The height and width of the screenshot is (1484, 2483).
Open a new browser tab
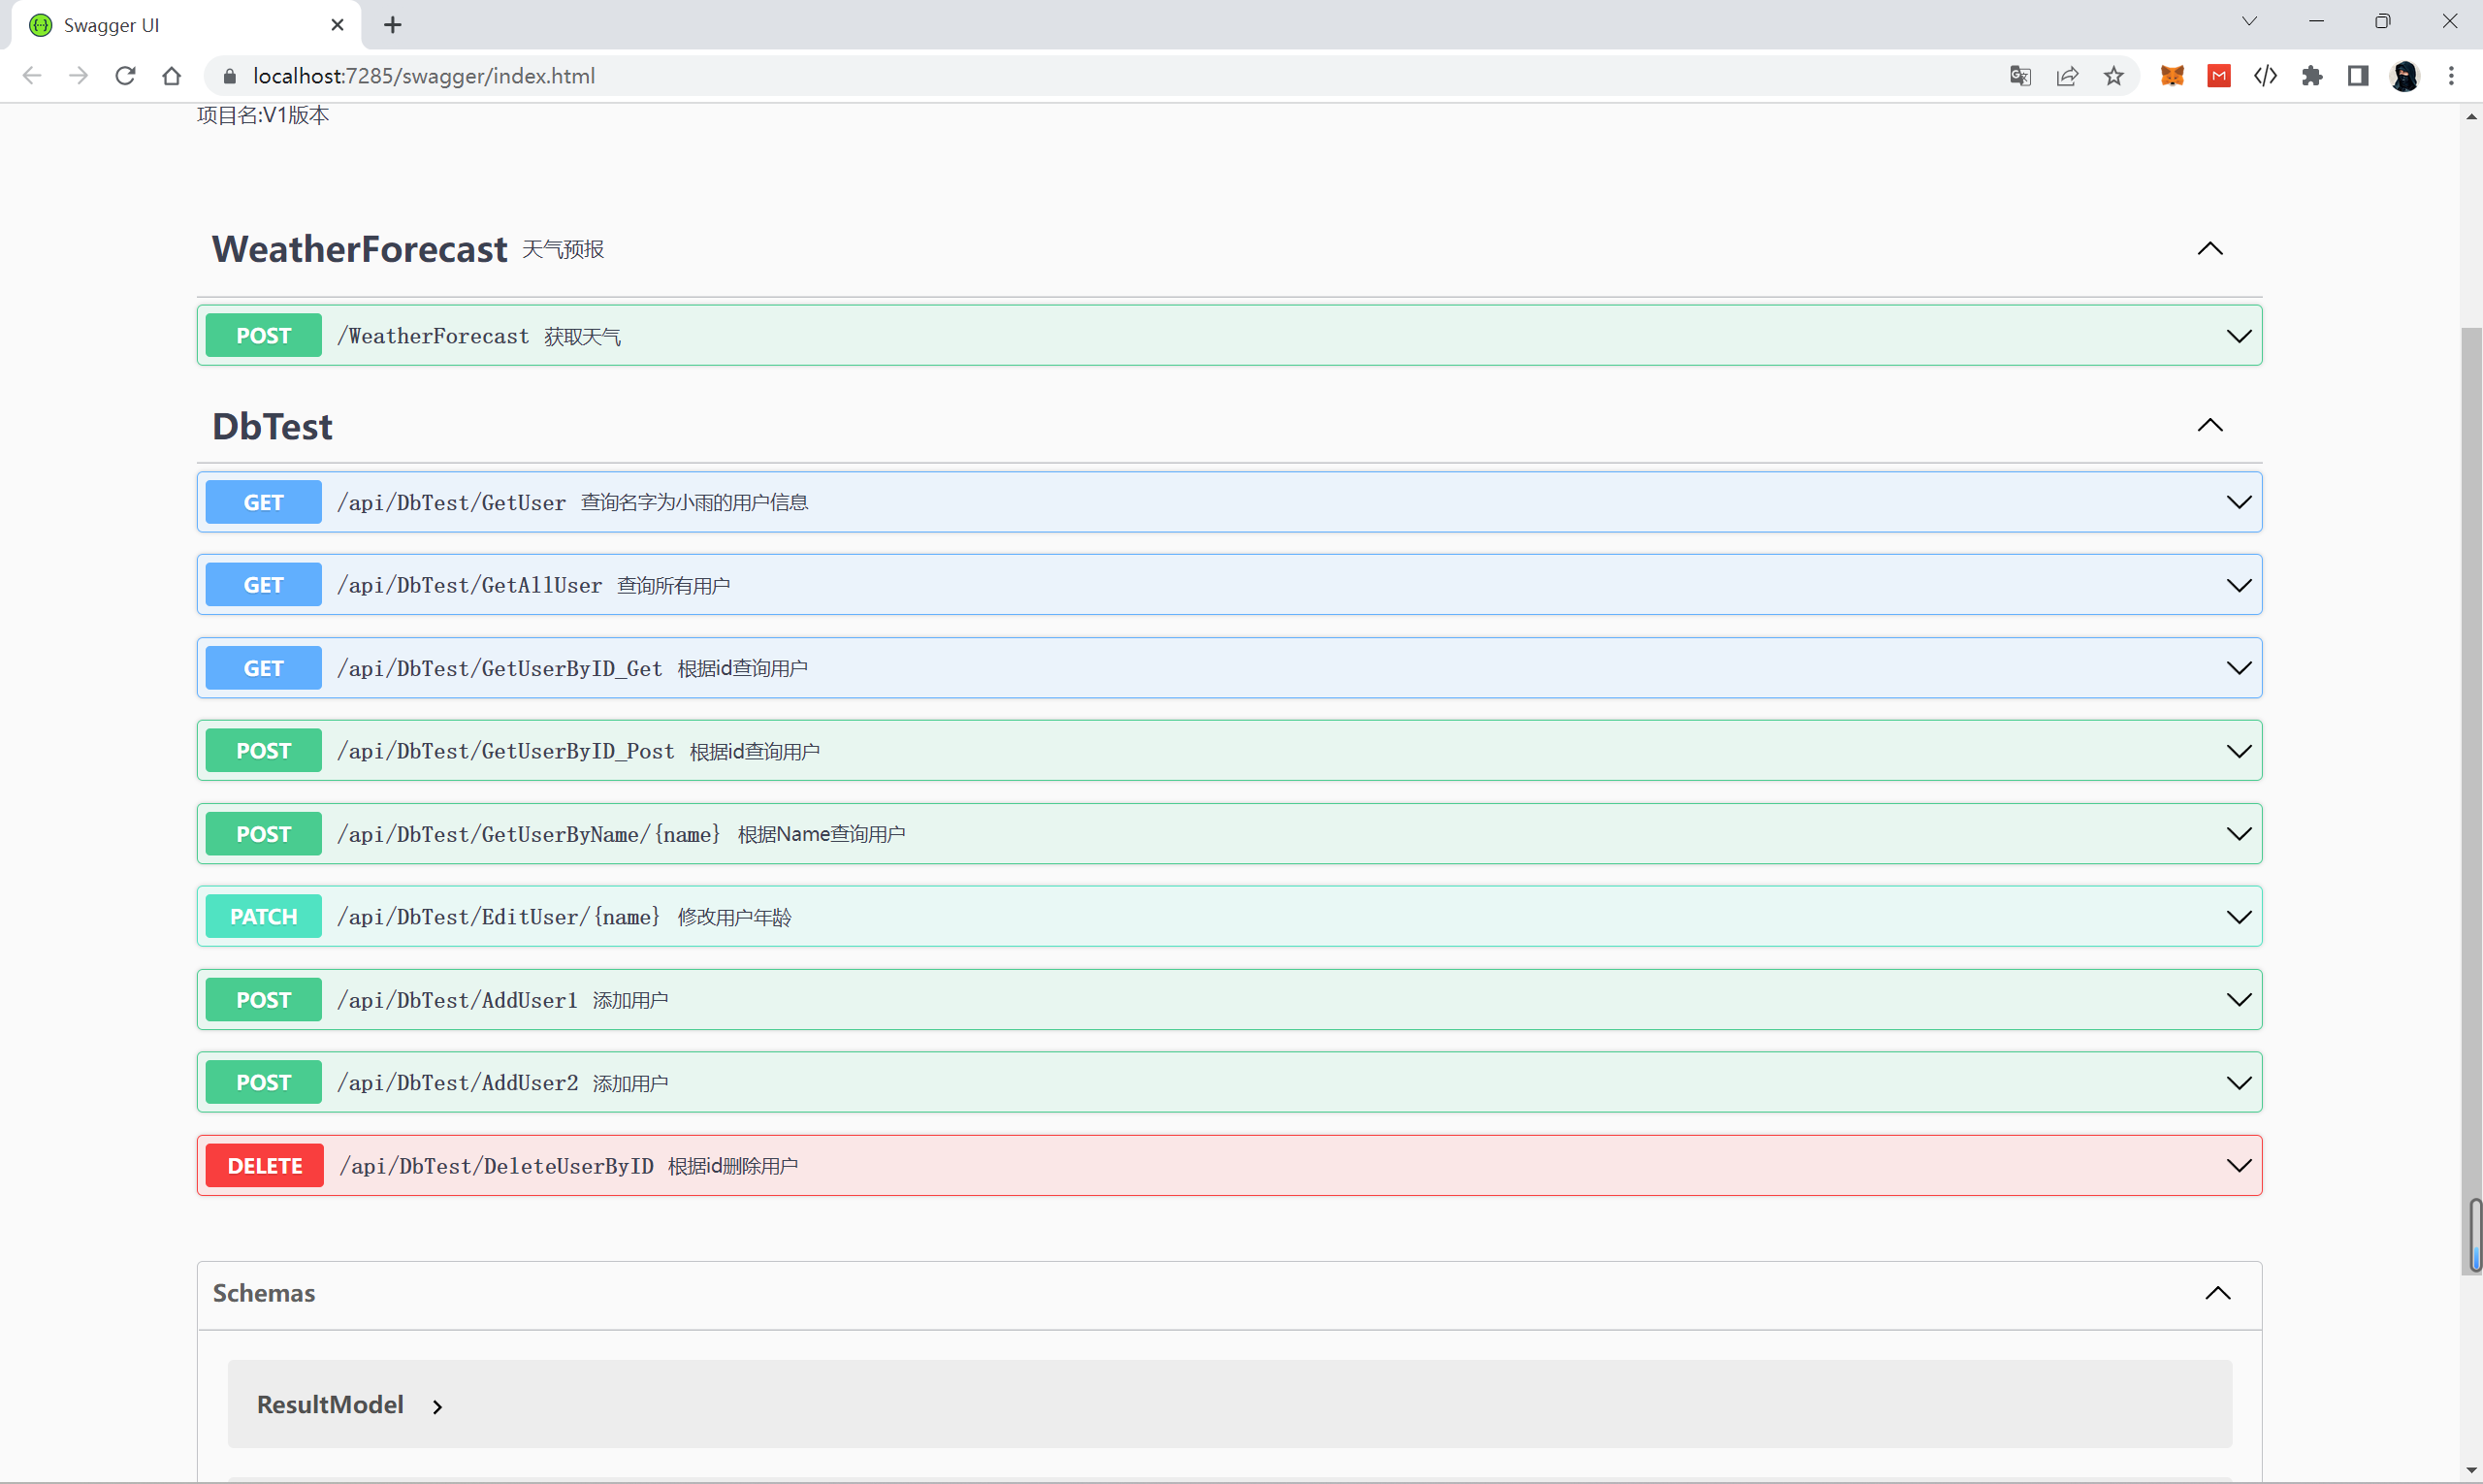pos(393,25)
